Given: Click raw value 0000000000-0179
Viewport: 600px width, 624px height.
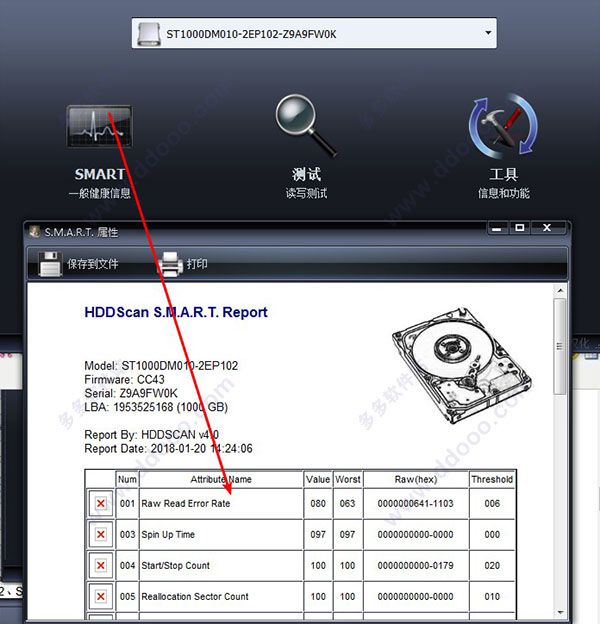Looking at the screenshot, I should coord(415,566).
